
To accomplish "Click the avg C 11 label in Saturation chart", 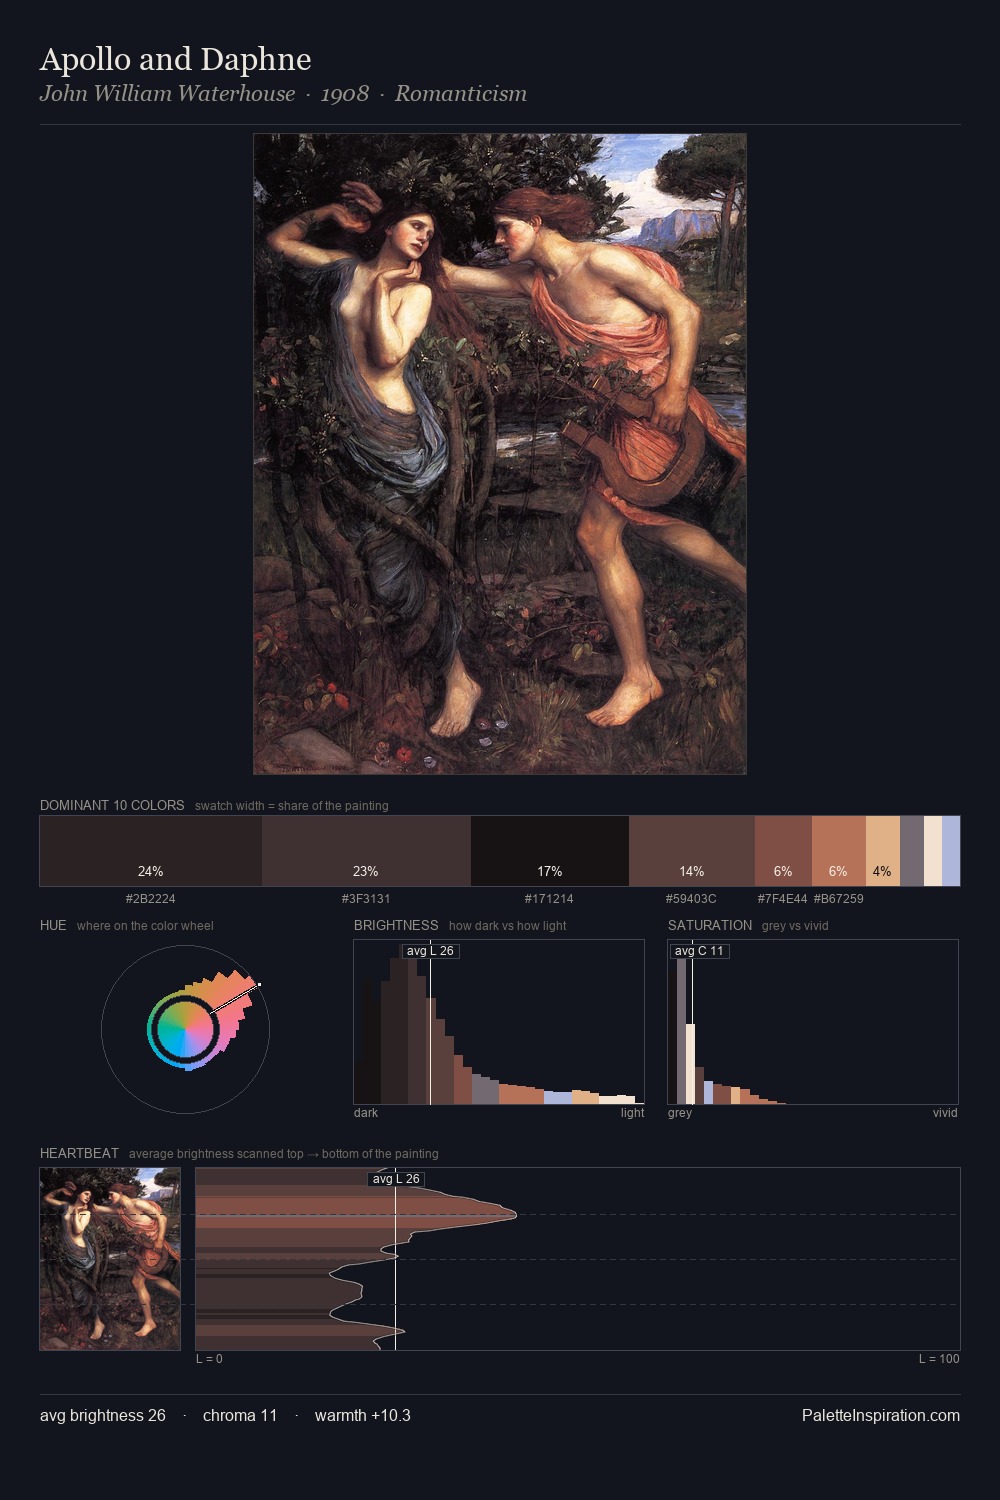I will [699, 951].
